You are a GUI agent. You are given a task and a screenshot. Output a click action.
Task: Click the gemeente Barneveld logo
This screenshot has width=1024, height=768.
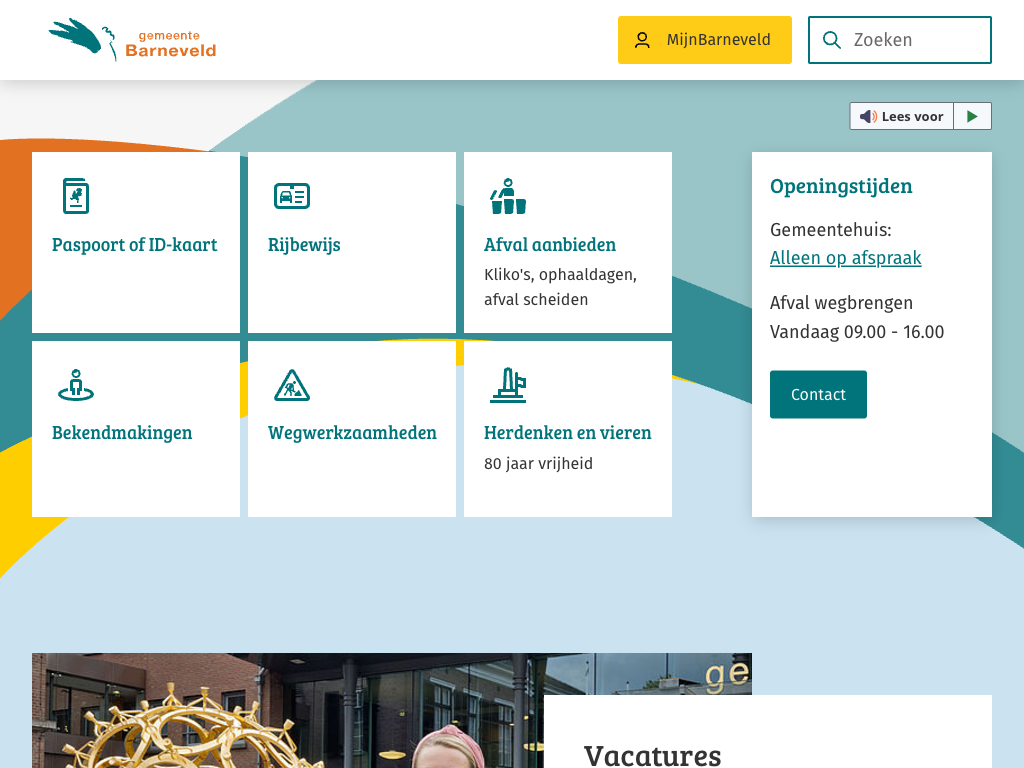[132, 40]
